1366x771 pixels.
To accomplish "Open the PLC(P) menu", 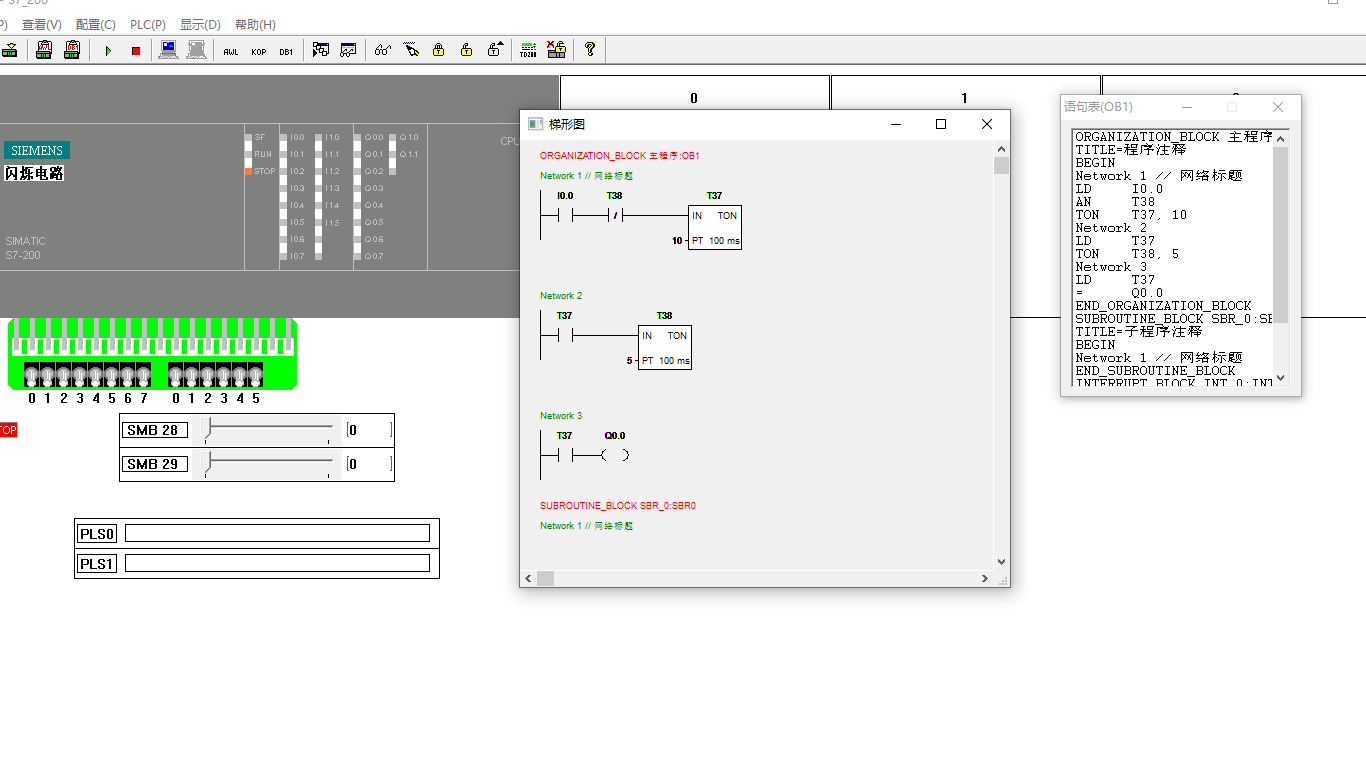I will coord(148,24).
